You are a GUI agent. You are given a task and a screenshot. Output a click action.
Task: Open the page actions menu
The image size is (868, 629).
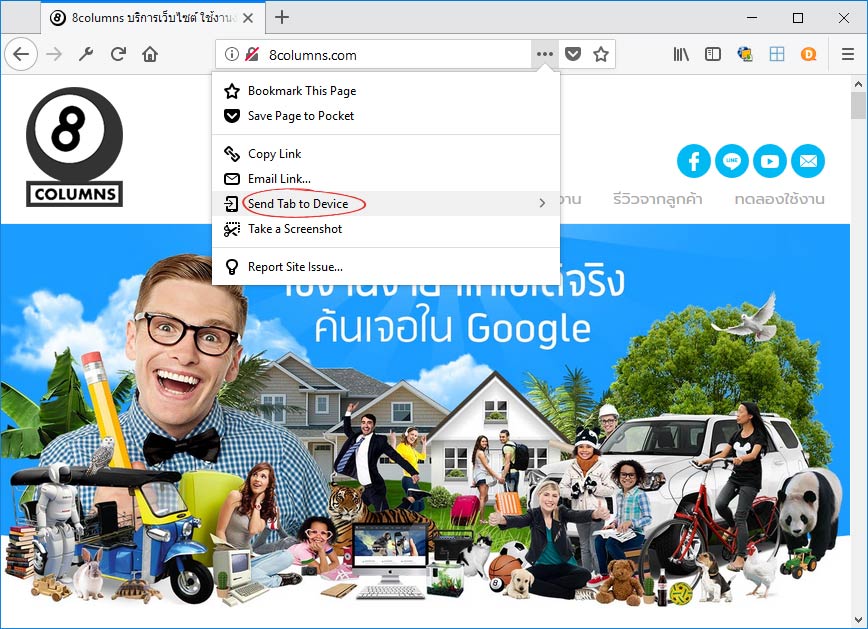click(x=544, y=55)
